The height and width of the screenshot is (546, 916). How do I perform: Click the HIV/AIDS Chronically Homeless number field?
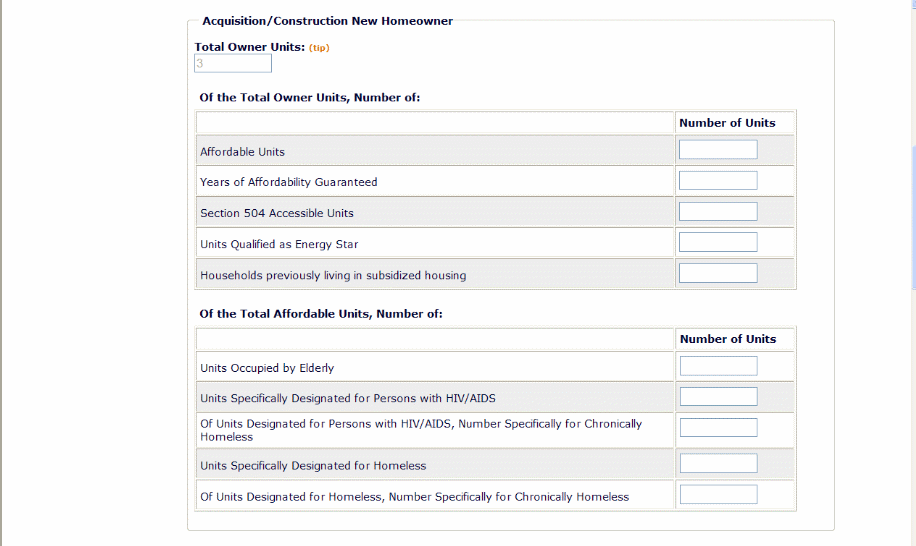[718, 428]
